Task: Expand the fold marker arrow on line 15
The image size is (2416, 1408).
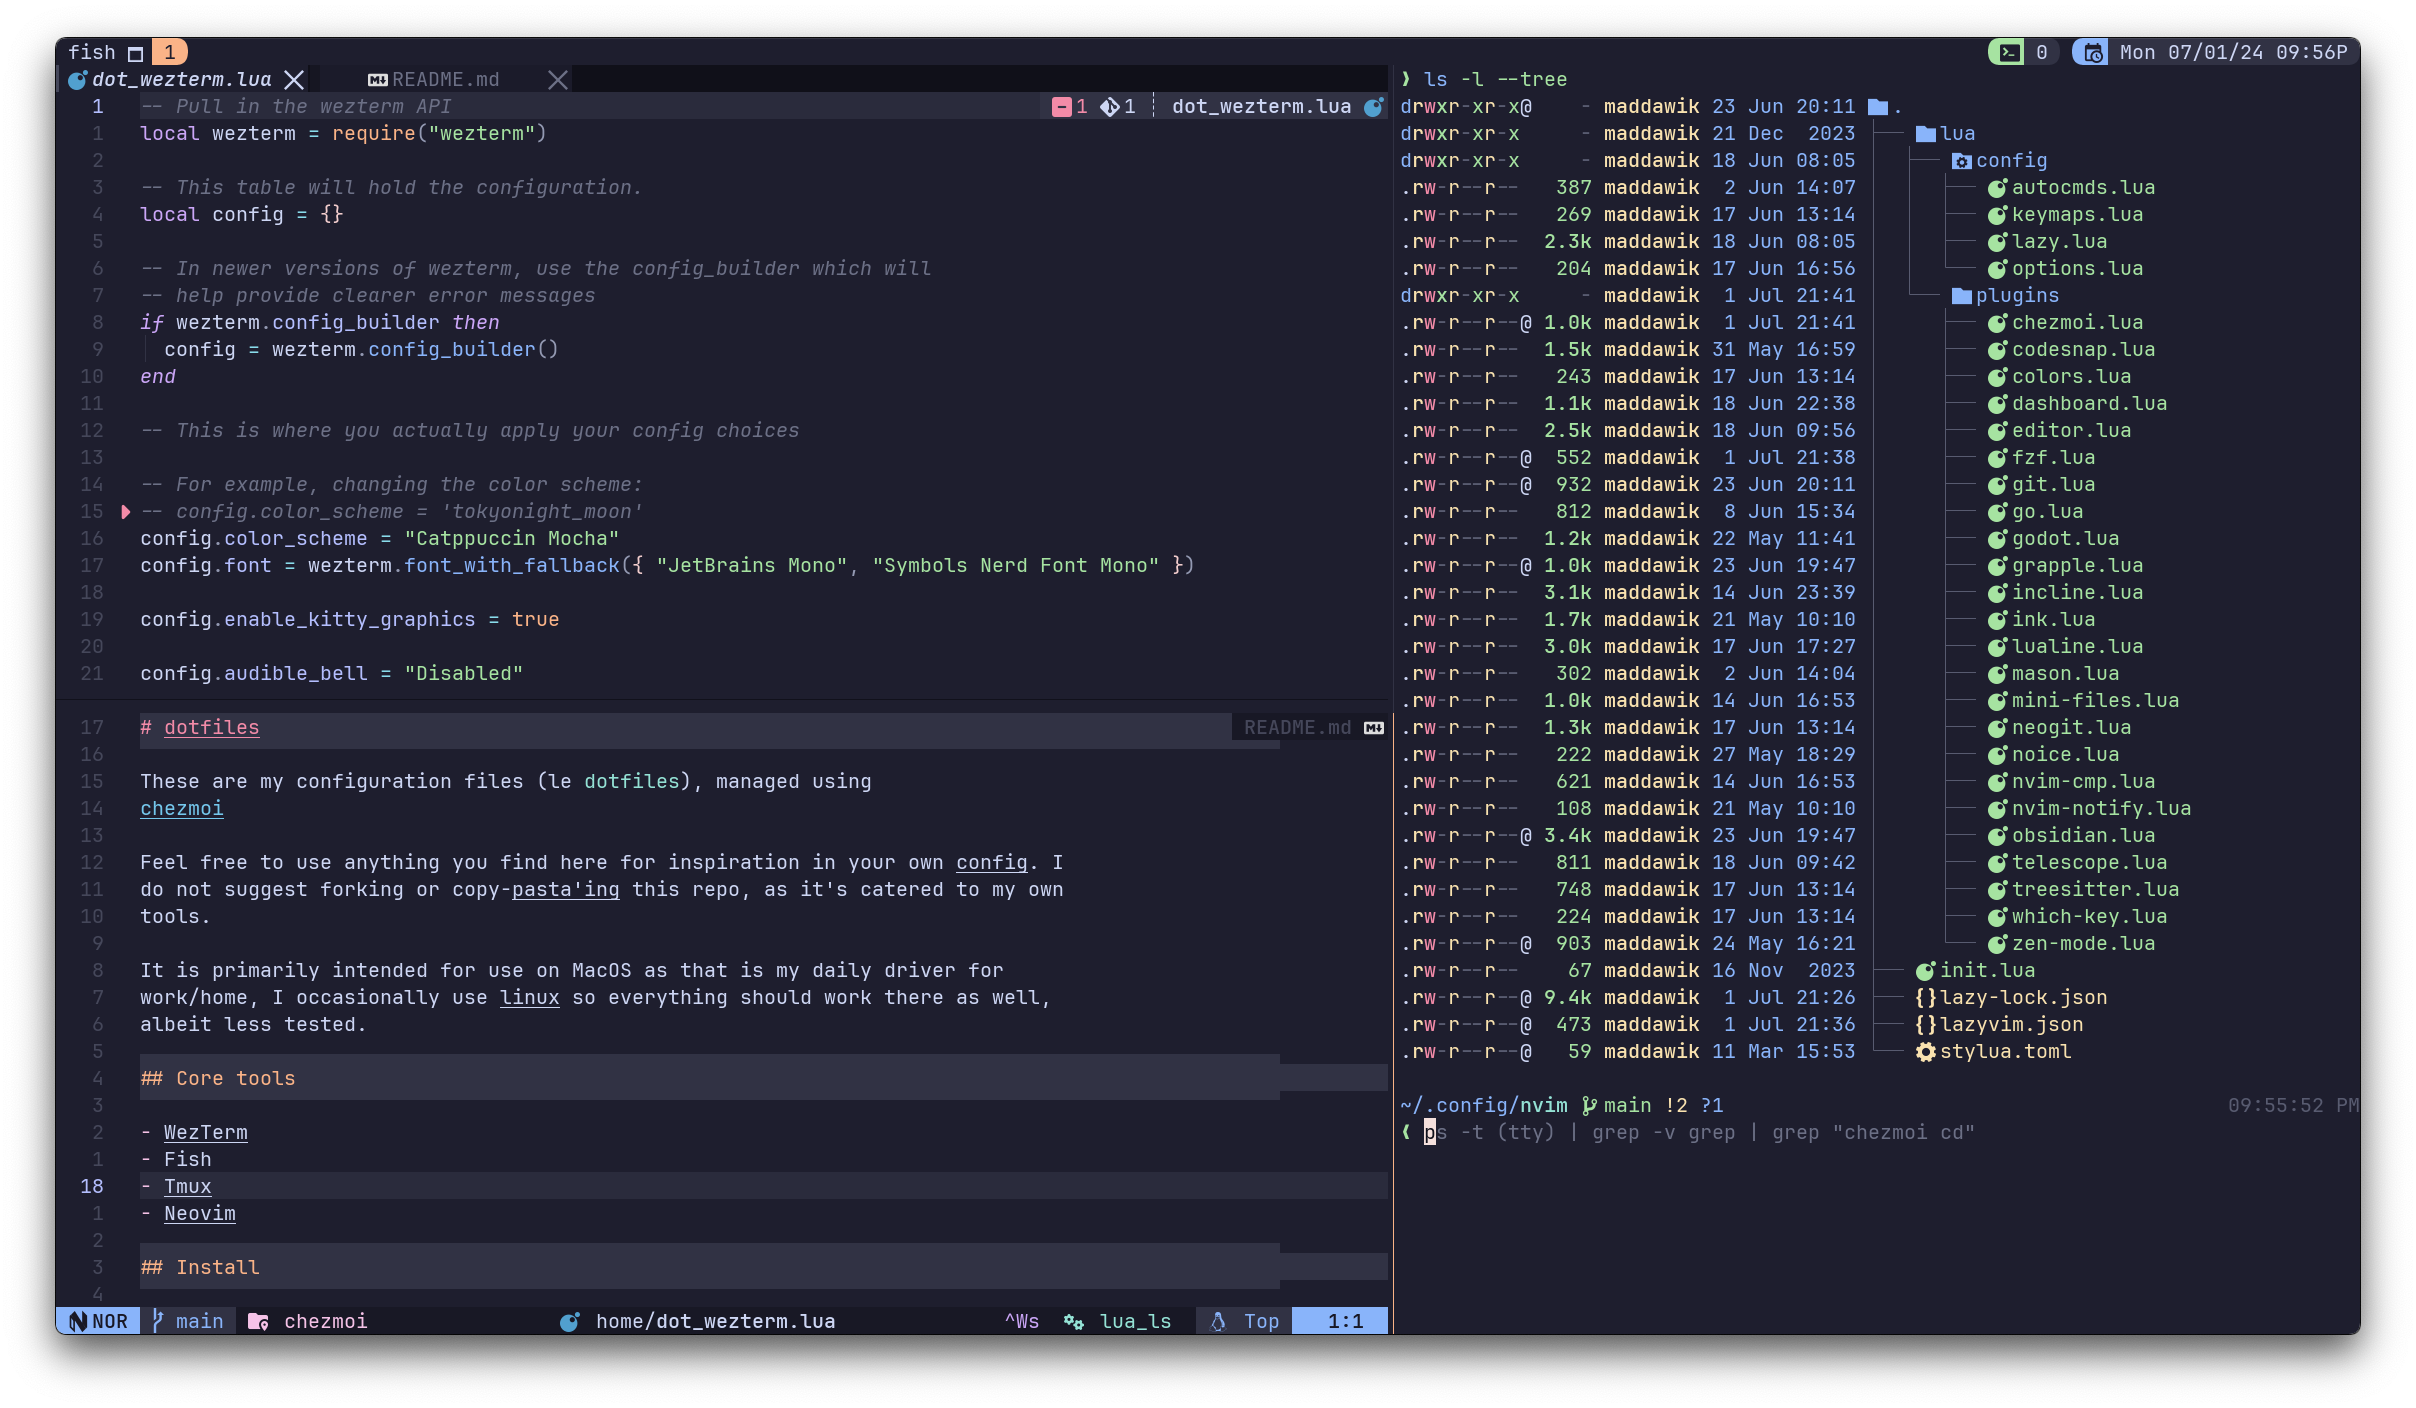Action: coord(125,511)
